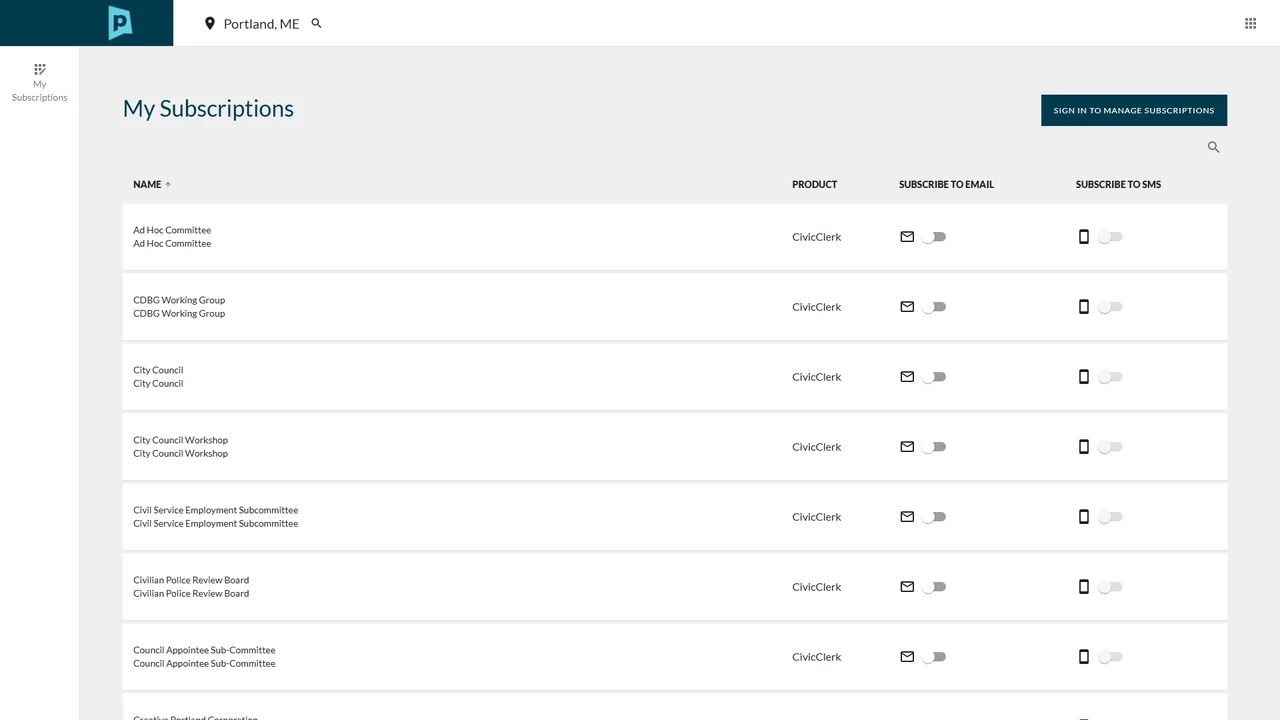Viewport: 1280px width, 720px height.
Task: Click phone icon in CDBG Working Group row
Action: pyautogui.click(x=1083, y=307)
